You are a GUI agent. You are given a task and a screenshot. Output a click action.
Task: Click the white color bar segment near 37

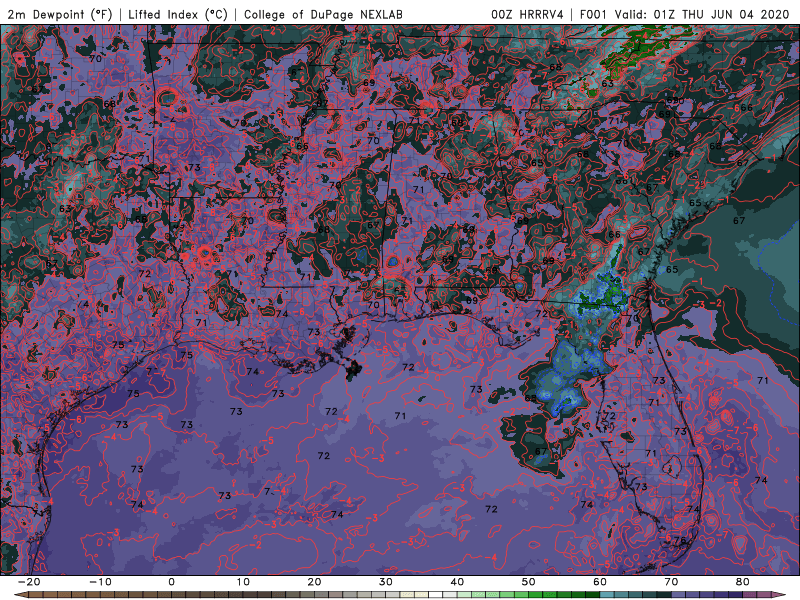click(x=435, y=595)
